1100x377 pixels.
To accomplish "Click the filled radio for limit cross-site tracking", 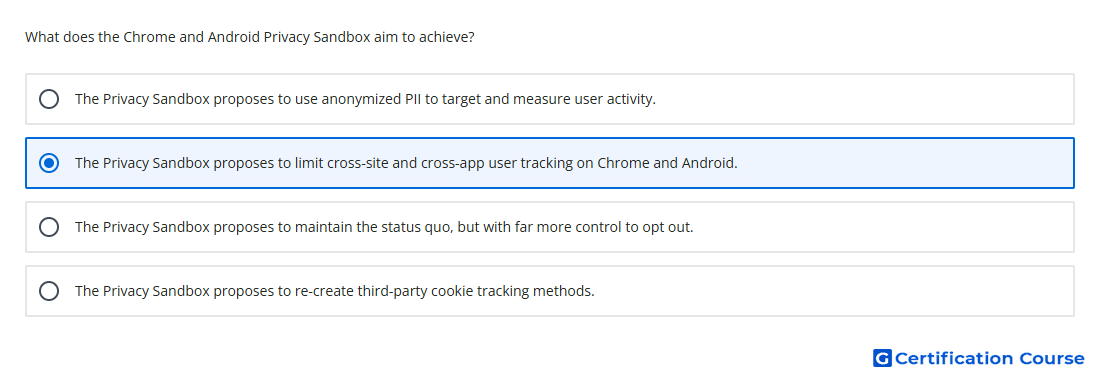I will tap(49, 163).
